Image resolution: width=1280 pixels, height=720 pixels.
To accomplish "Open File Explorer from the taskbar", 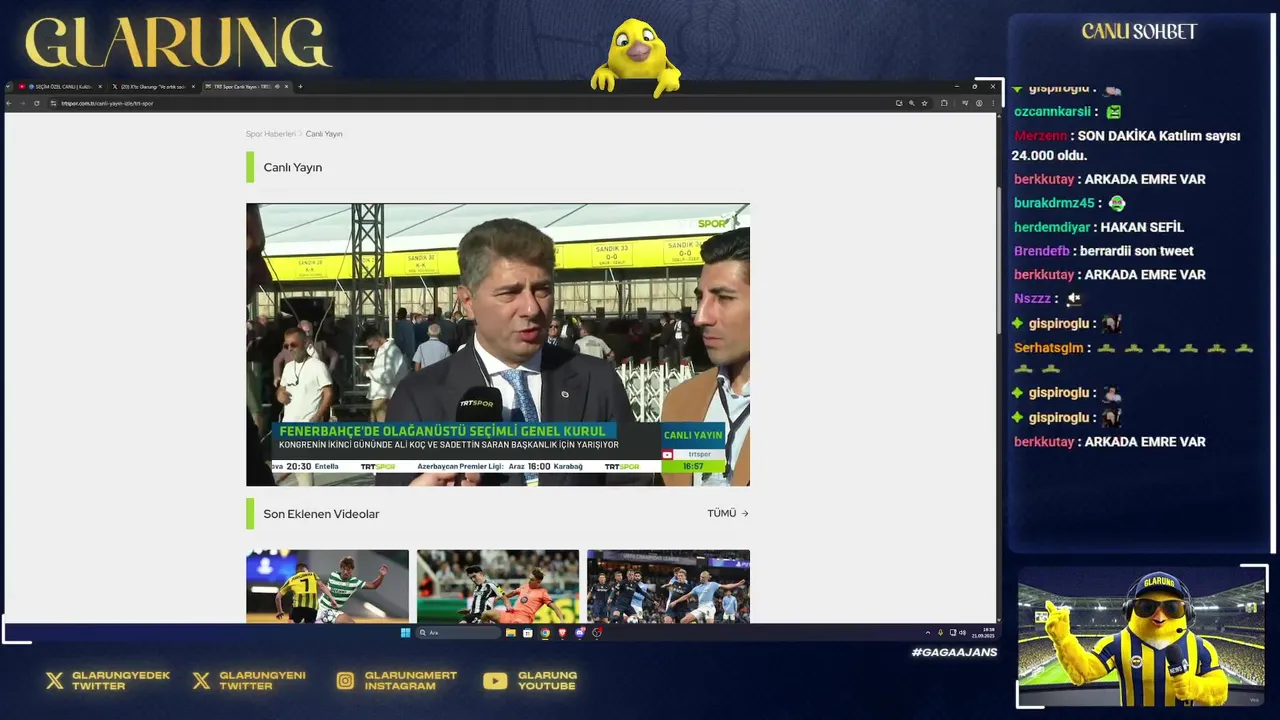I will point(511,632).
